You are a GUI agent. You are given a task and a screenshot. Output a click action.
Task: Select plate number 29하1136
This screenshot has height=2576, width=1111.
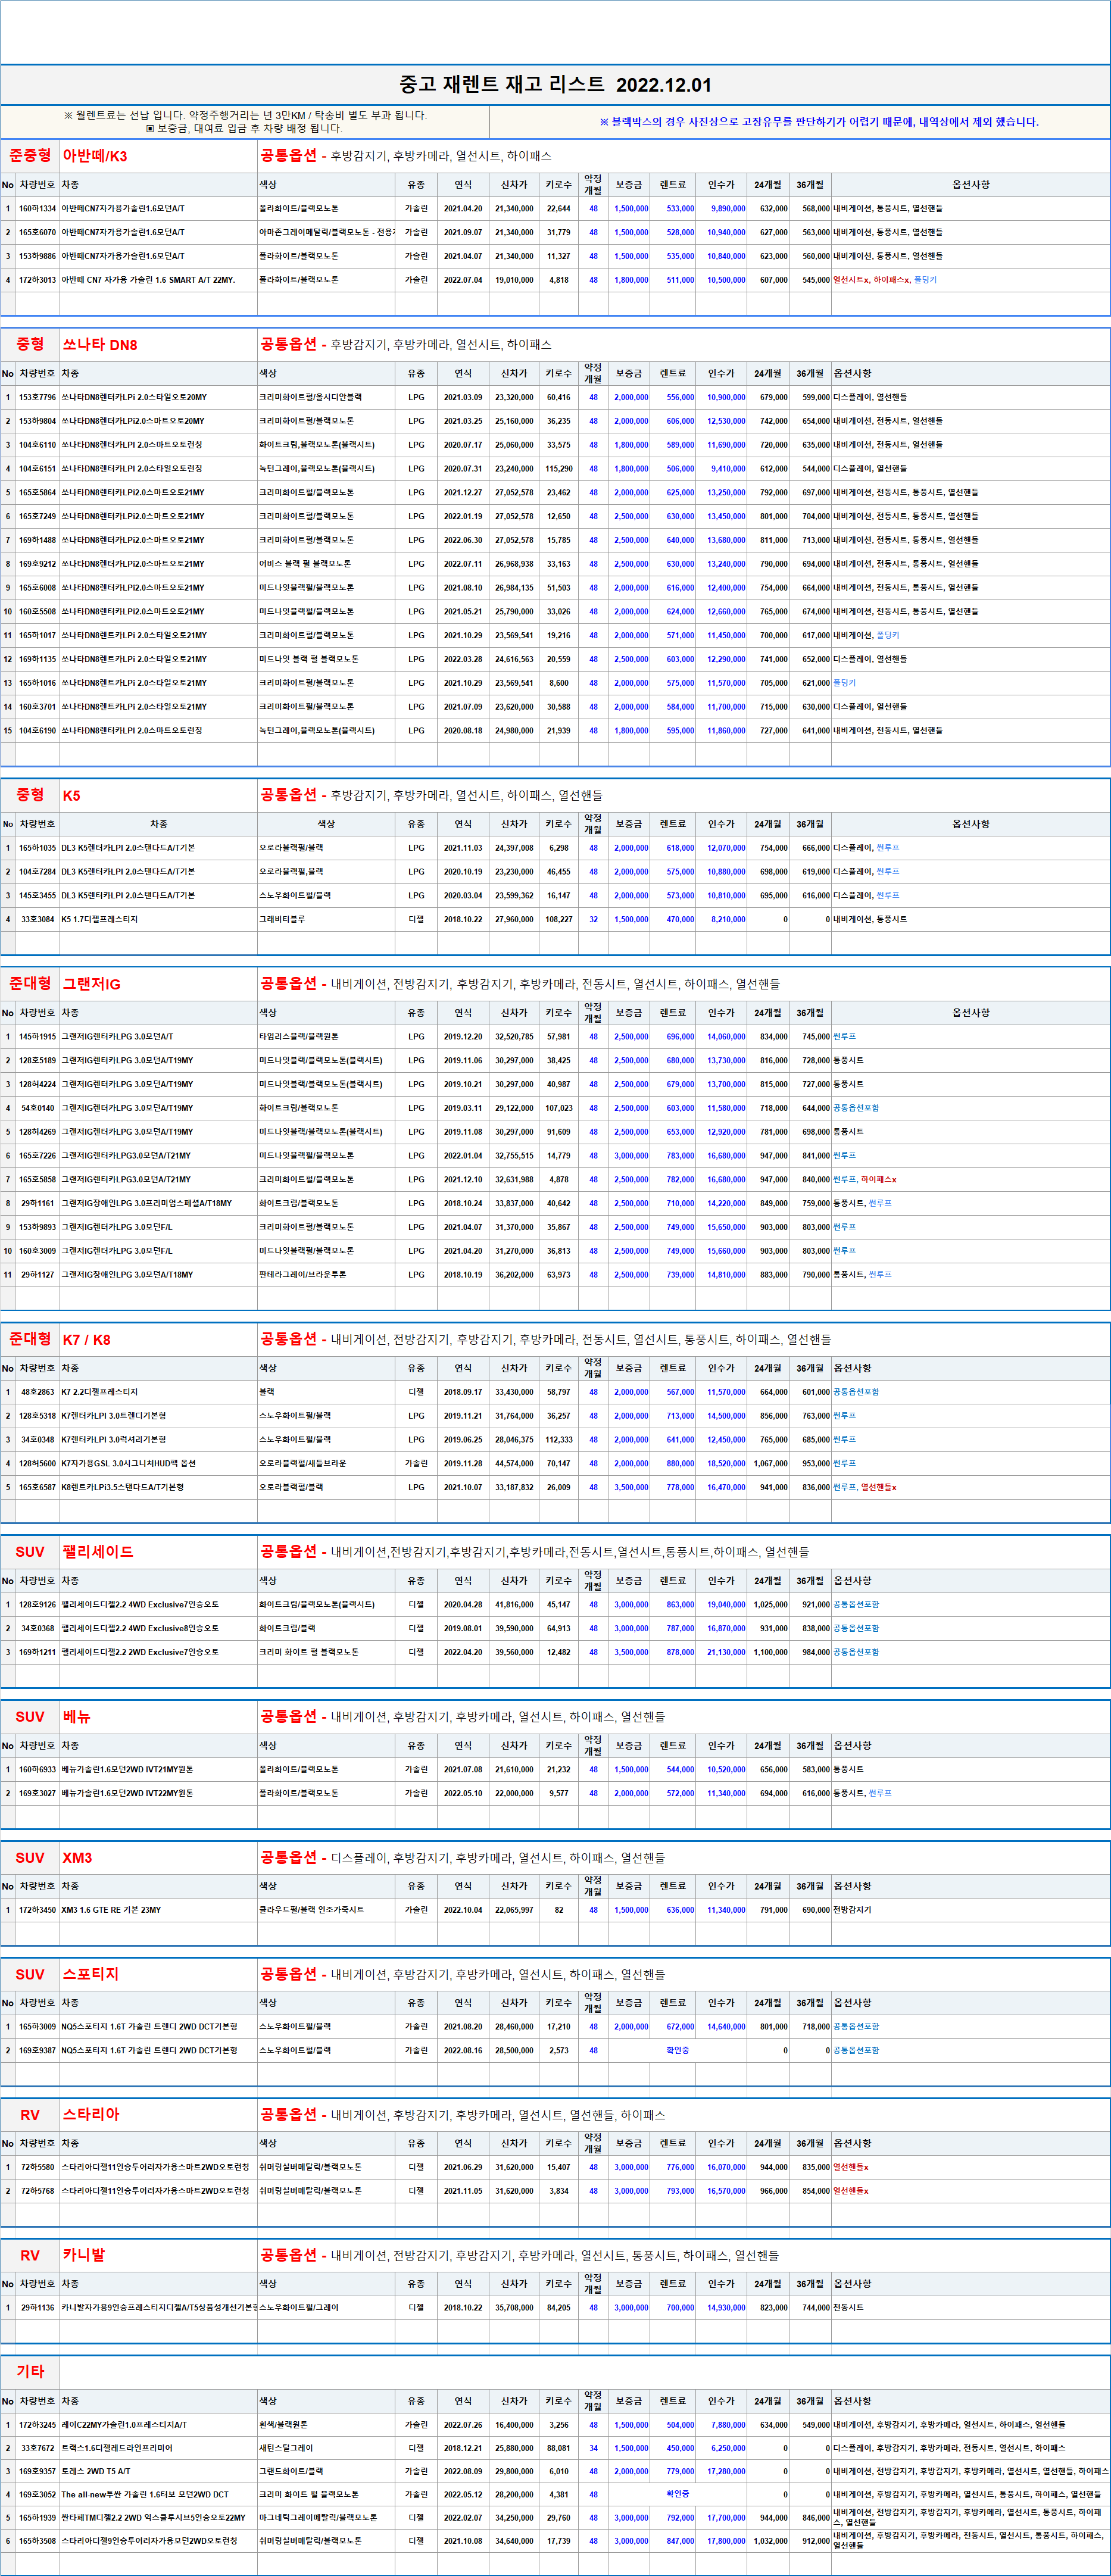(x=37, y=2308)
